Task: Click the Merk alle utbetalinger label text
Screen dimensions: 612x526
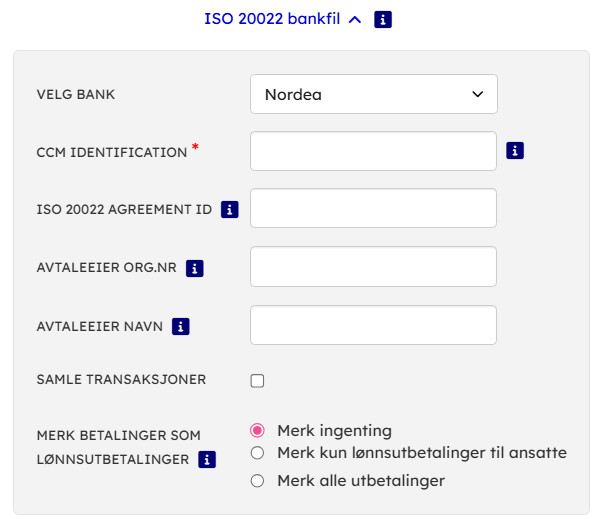Action: tap(360, 481)
